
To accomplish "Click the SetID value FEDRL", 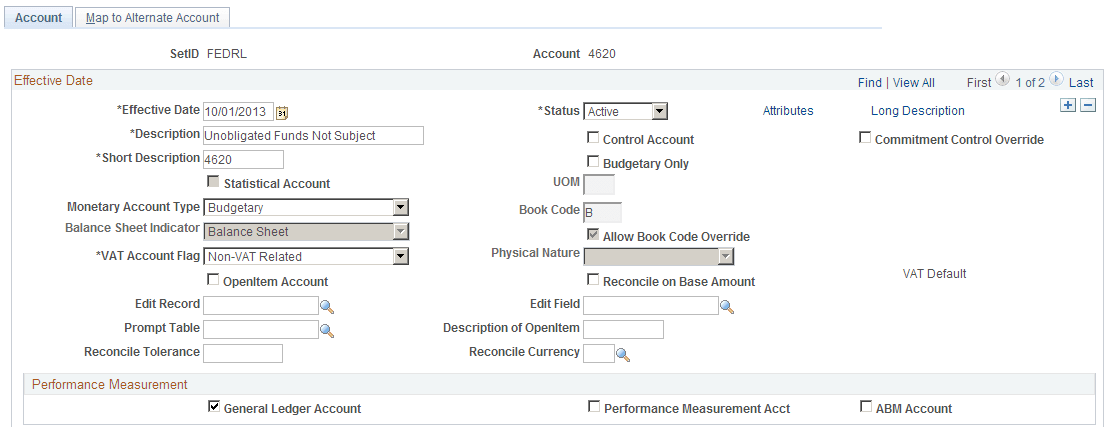I will click(x=227, y=54).
